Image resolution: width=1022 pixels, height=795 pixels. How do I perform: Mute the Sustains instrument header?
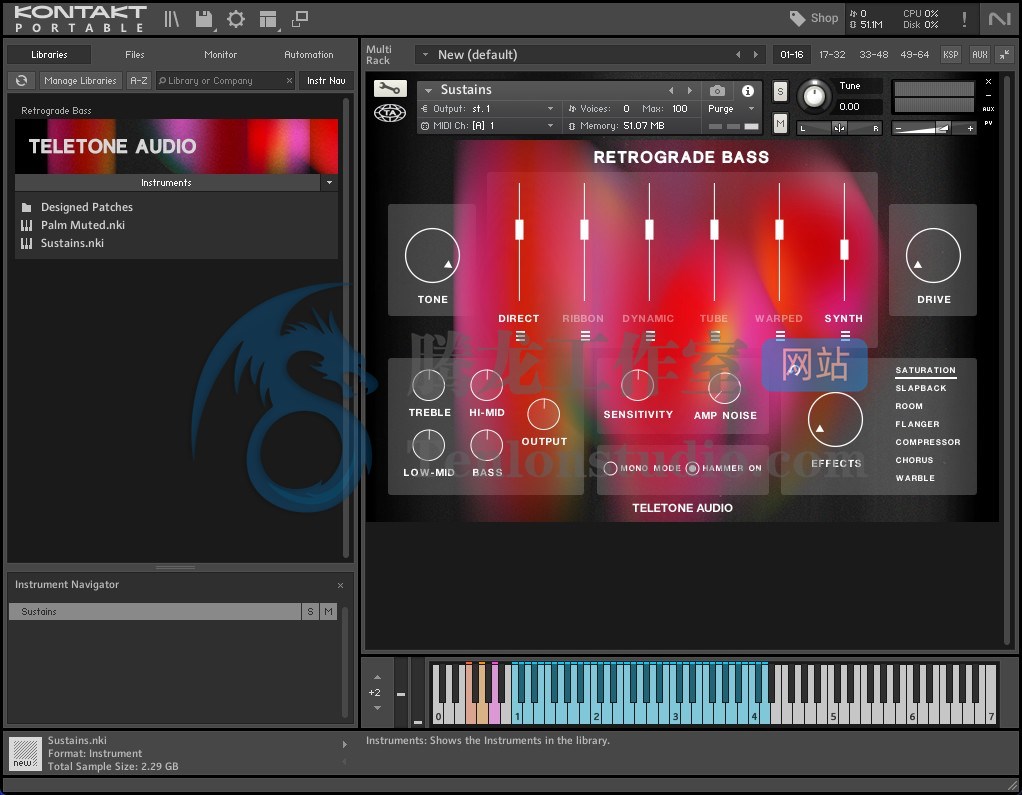pos(780,123)
